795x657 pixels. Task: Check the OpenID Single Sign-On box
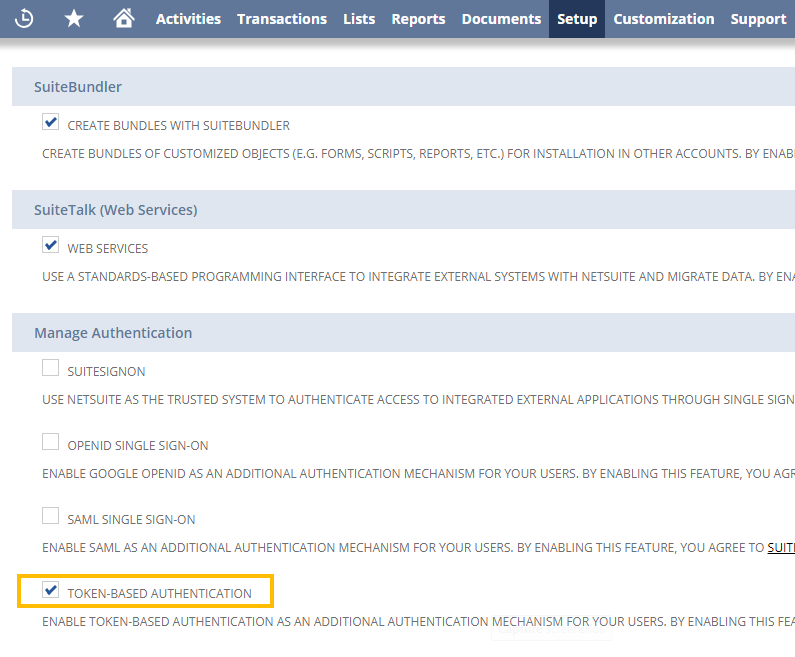coord(51,443)
